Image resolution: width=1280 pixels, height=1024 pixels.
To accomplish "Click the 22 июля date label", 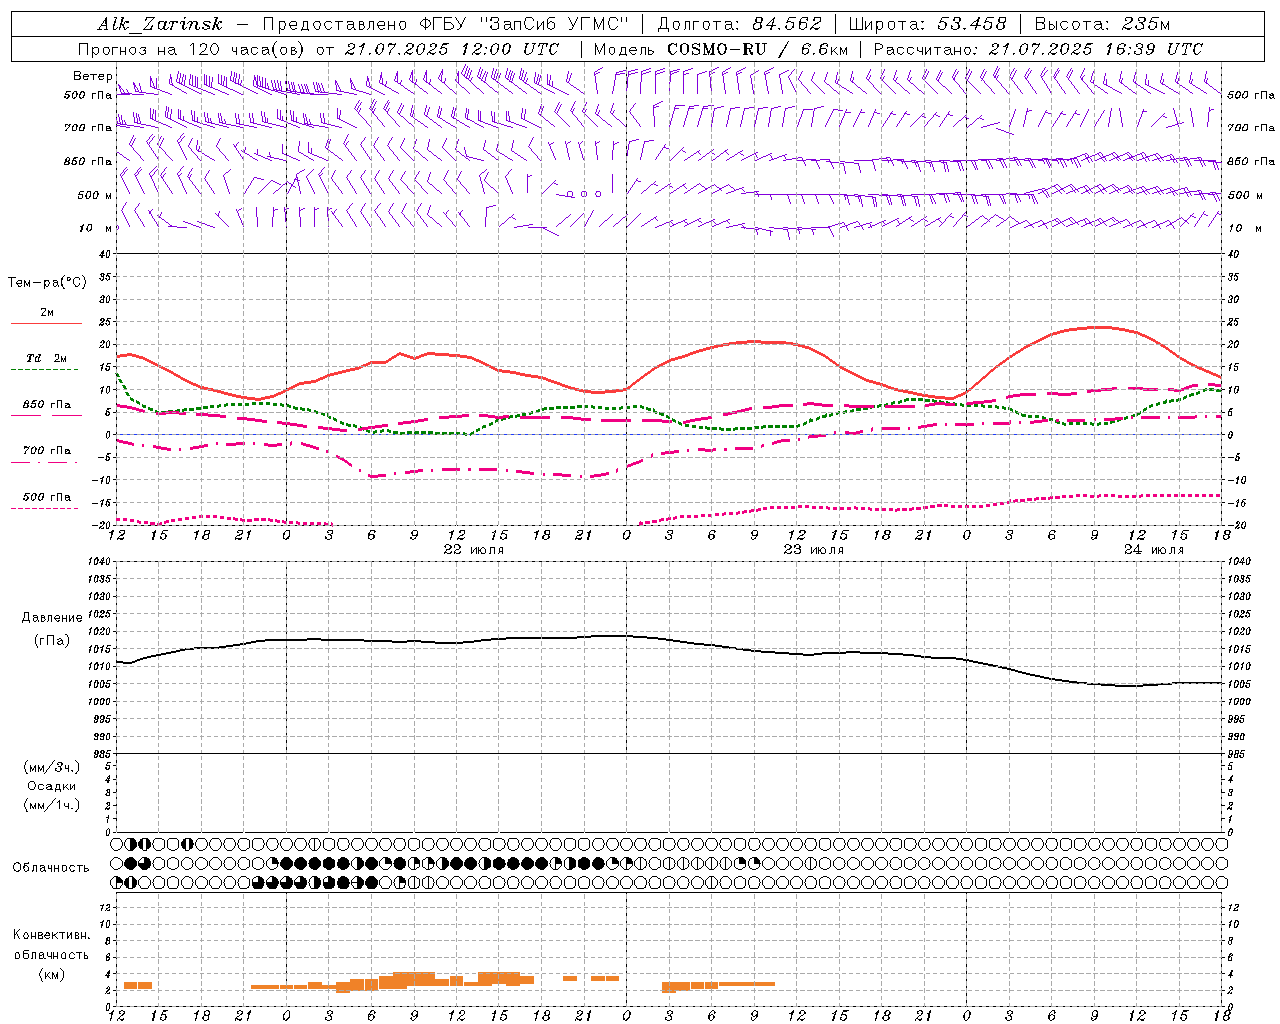I will pyautogui.click(x=474, y=550).
